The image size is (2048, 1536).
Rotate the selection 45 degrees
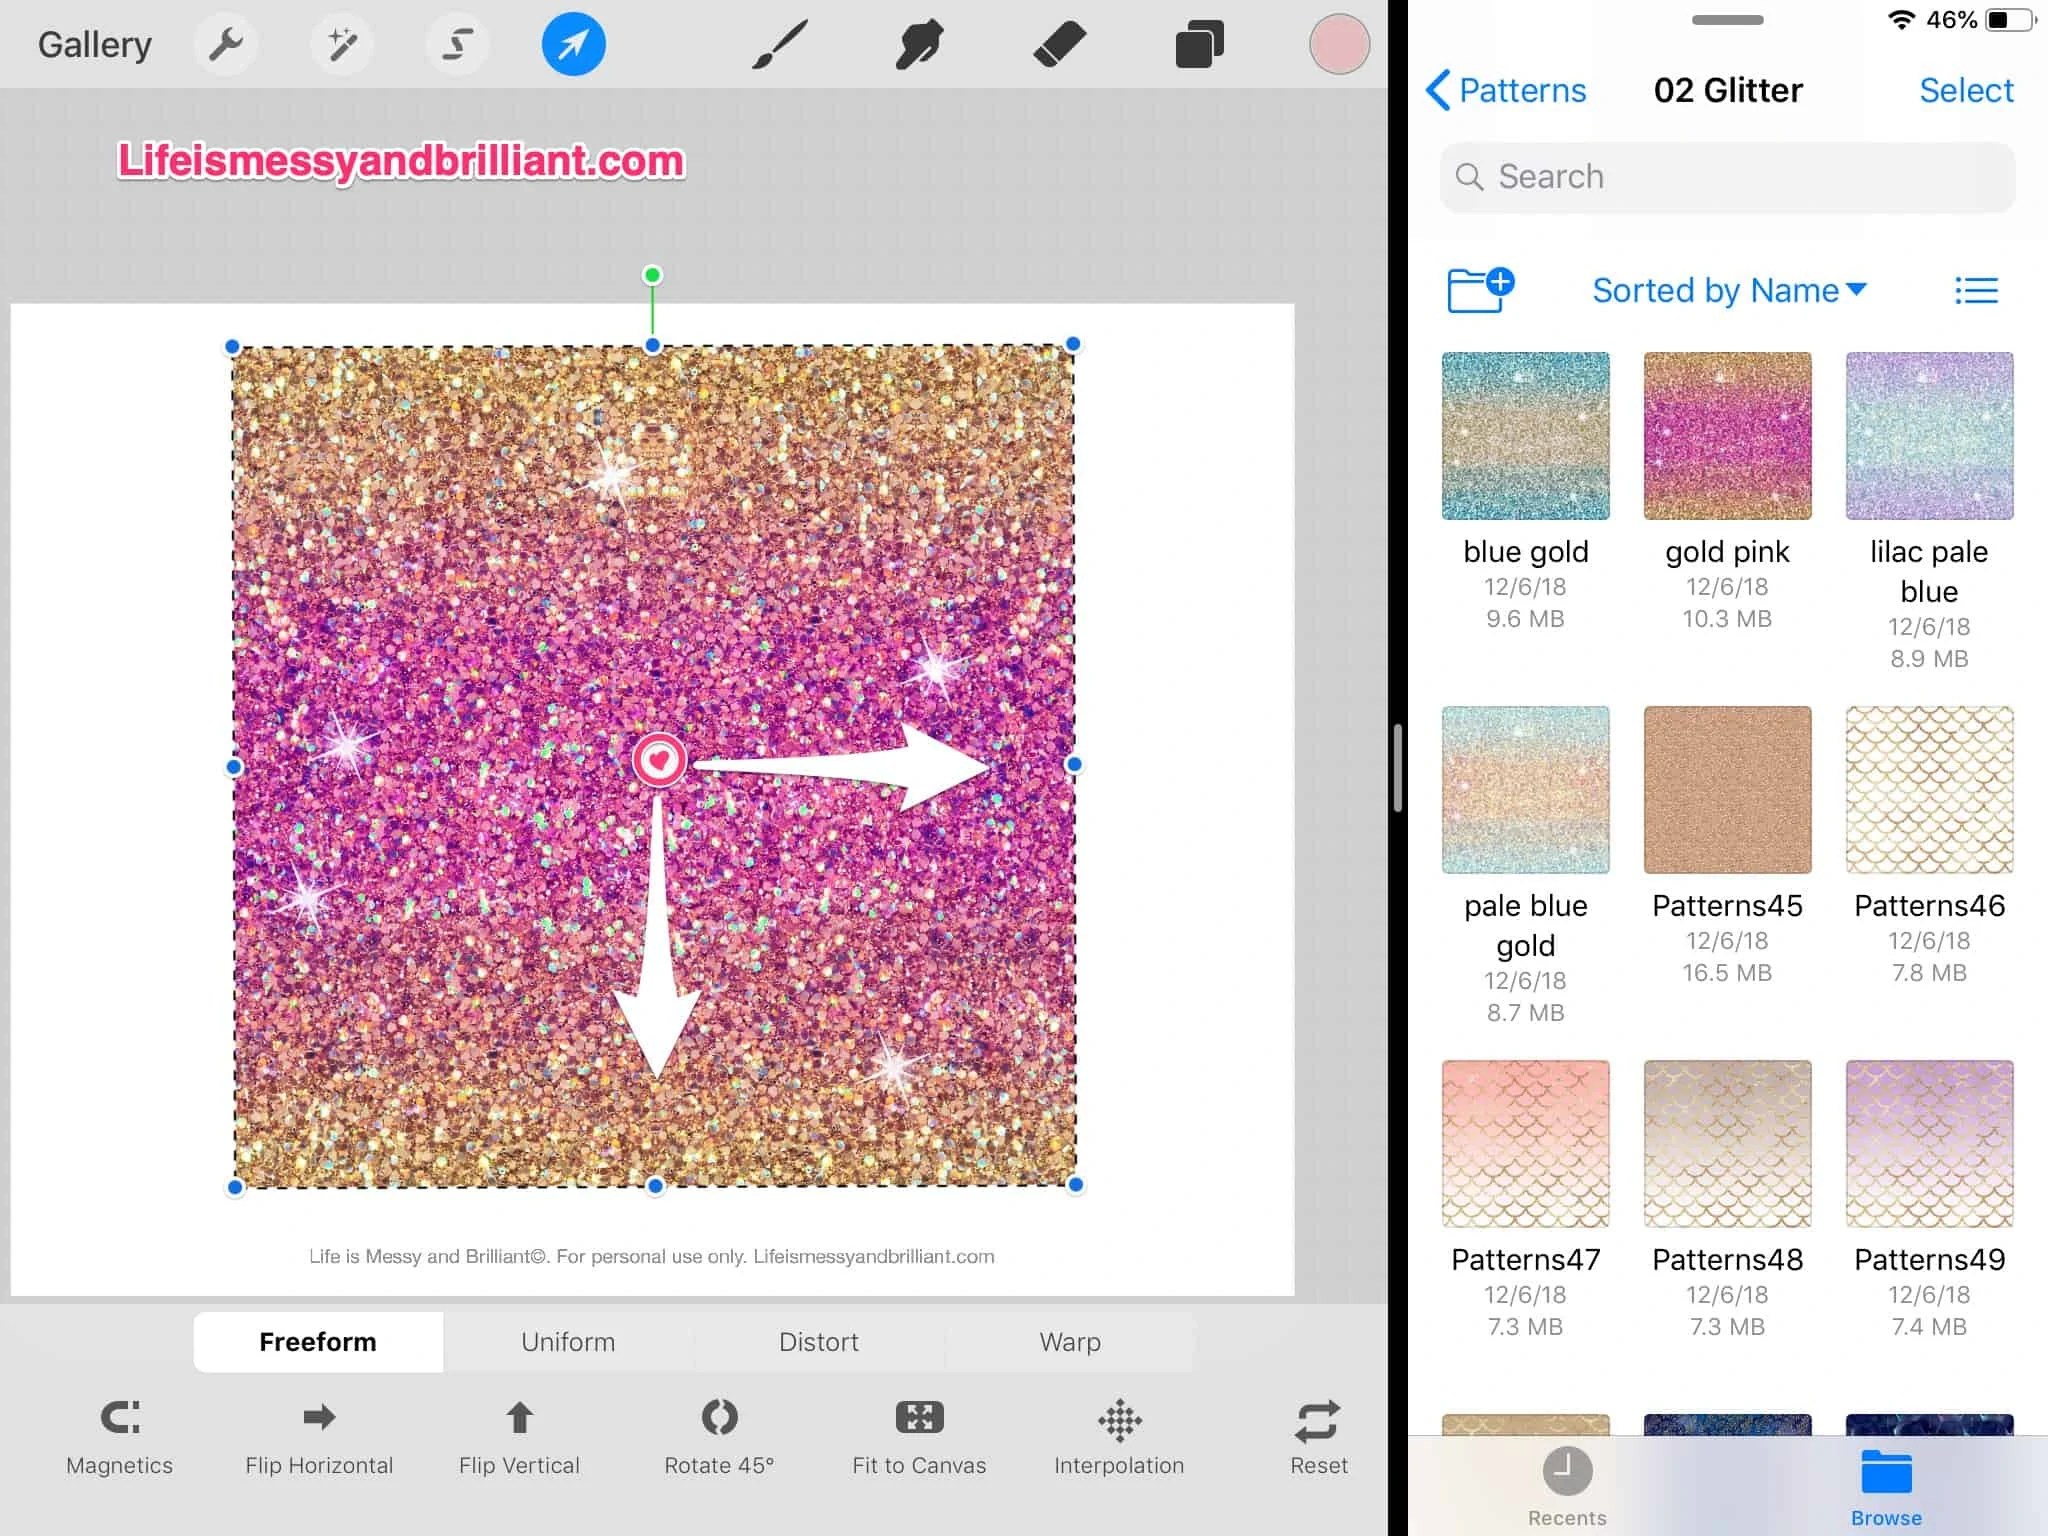(x=719, y=1437)
